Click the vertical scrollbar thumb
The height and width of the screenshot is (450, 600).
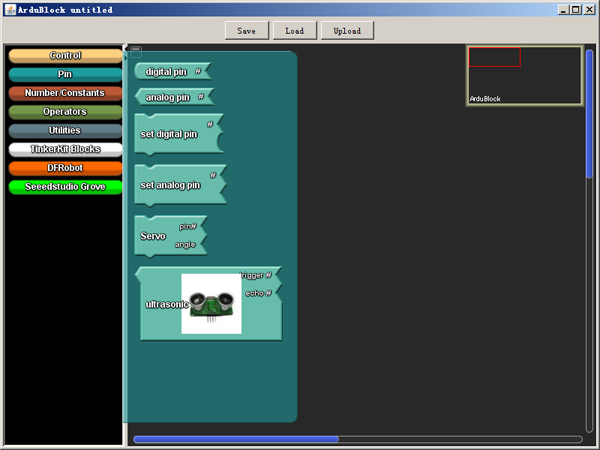590,114
